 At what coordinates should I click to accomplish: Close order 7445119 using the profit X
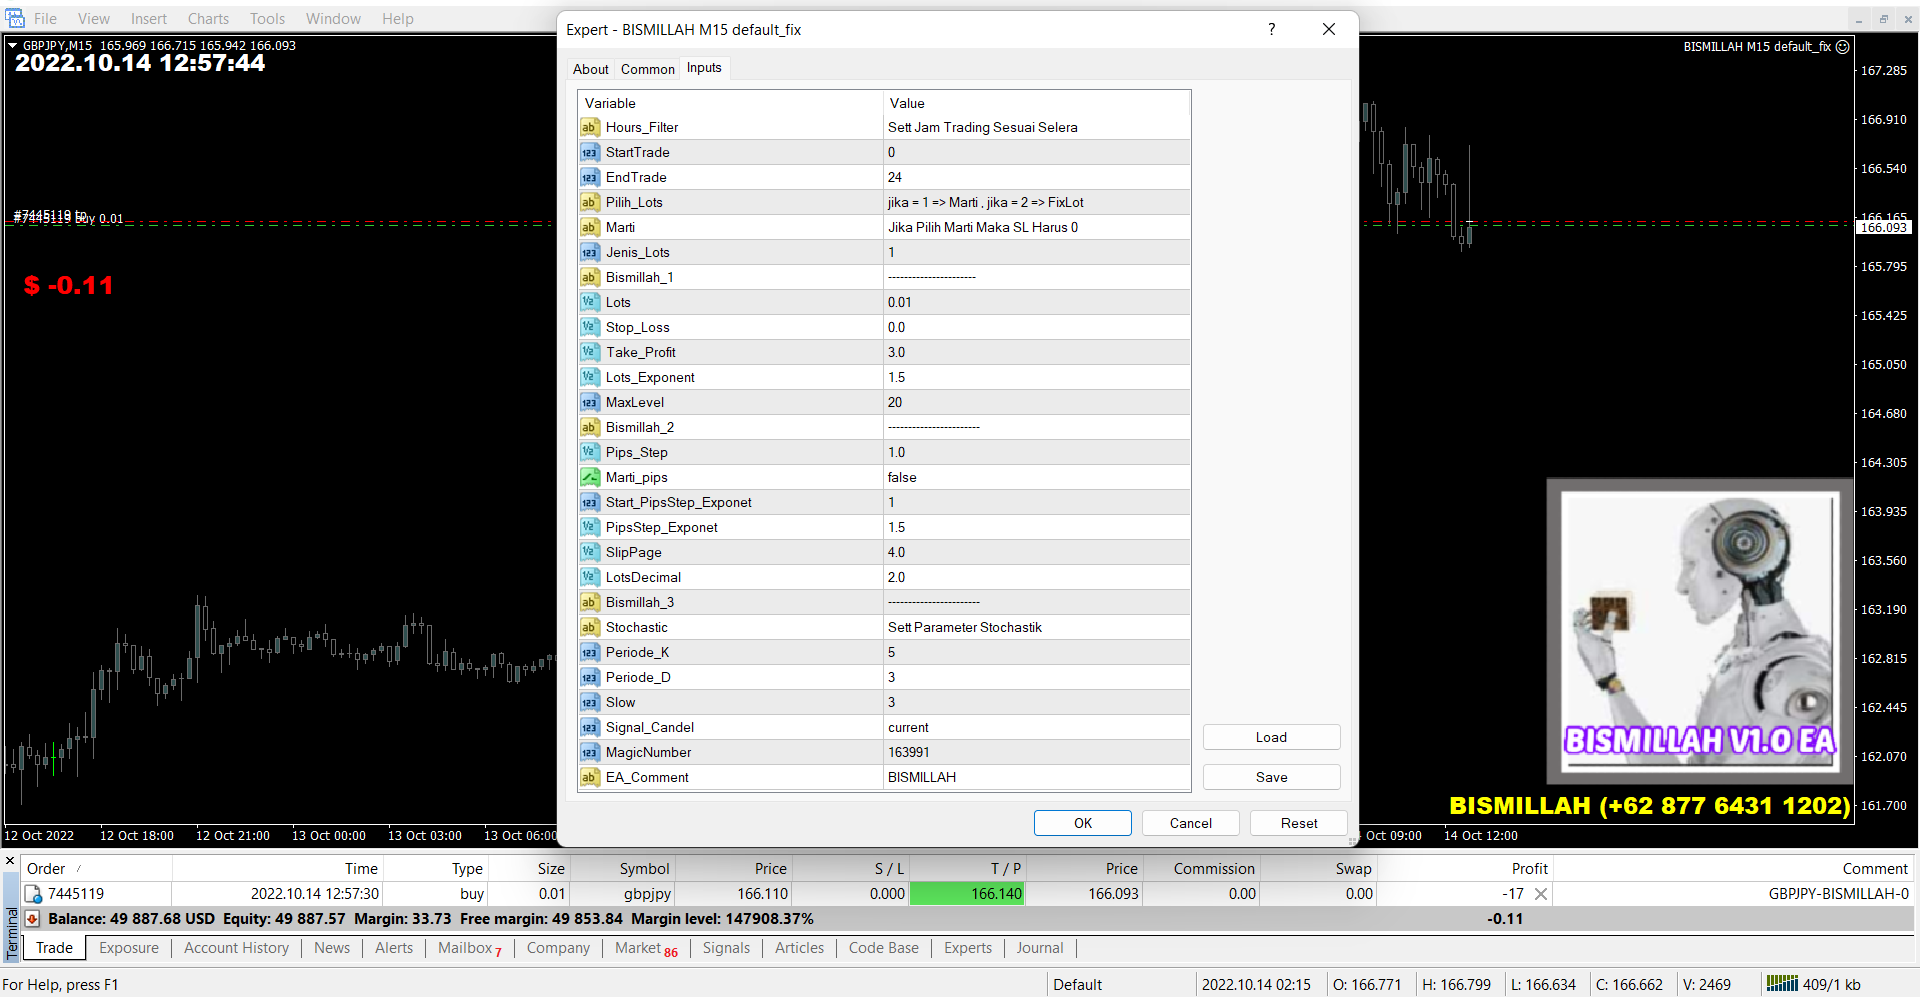click(x=1541, y=894)
